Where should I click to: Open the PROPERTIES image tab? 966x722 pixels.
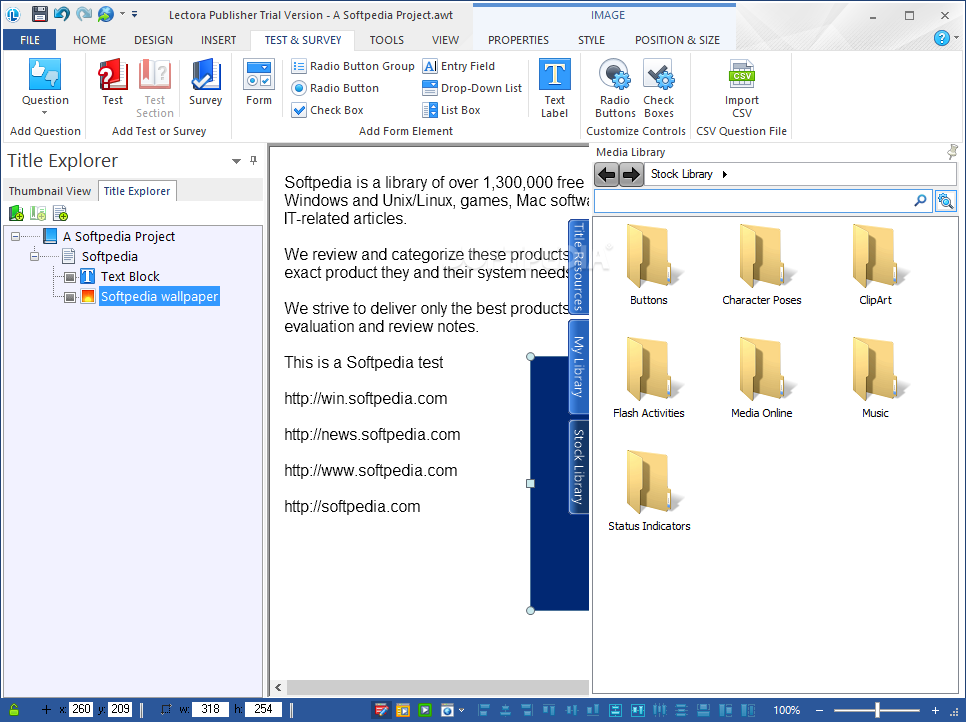[518, 40]
